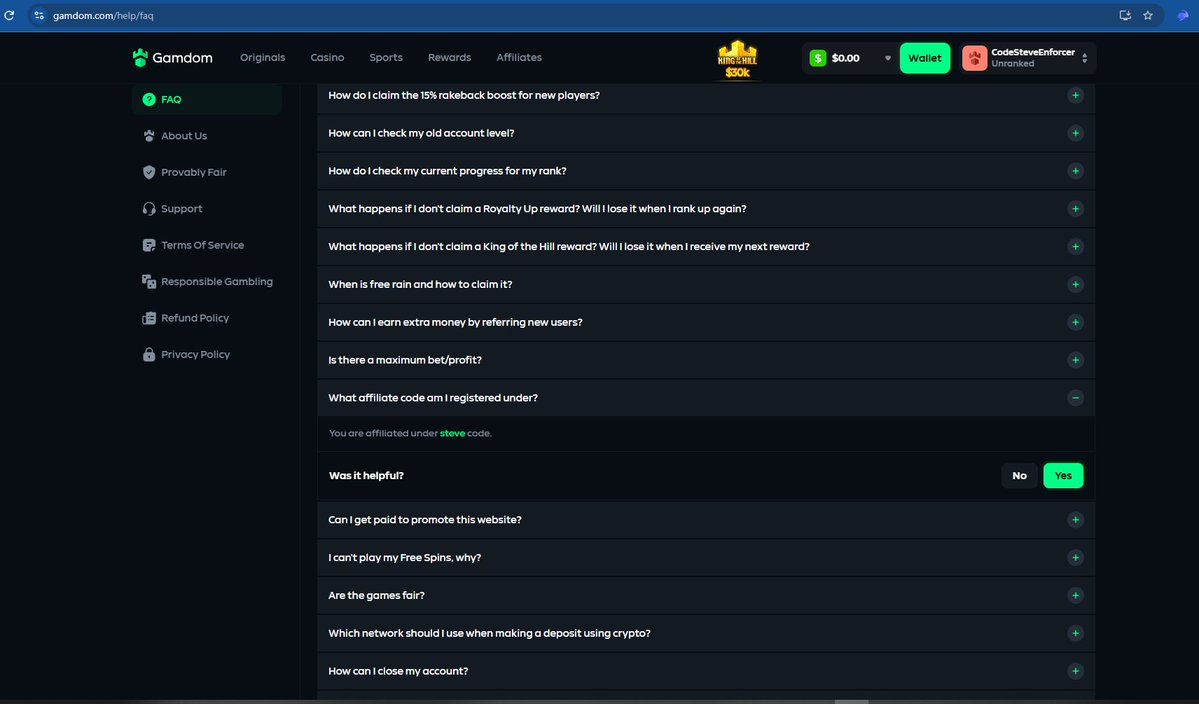
Task: Click the CodeSteveEnforcer avatar icon
Action: click(974, 58)
